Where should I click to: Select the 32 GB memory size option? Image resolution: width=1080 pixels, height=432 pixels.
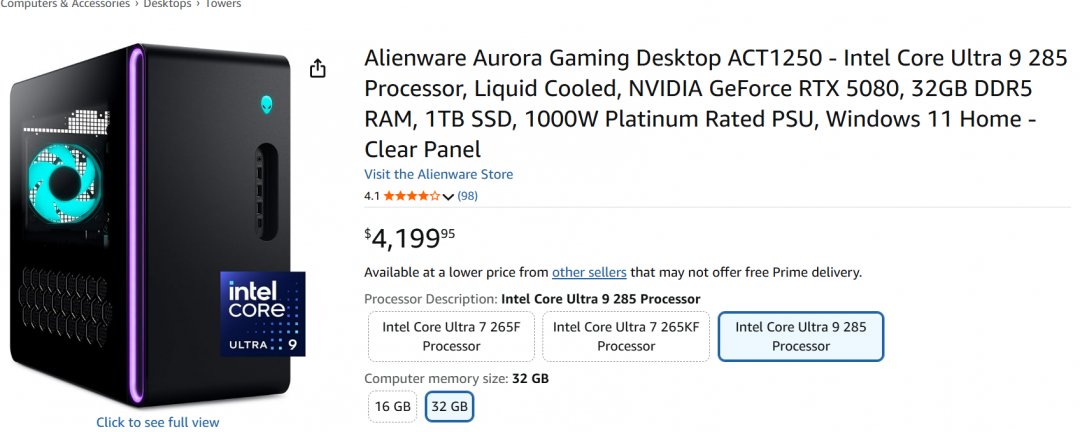[x=449, y=407]
